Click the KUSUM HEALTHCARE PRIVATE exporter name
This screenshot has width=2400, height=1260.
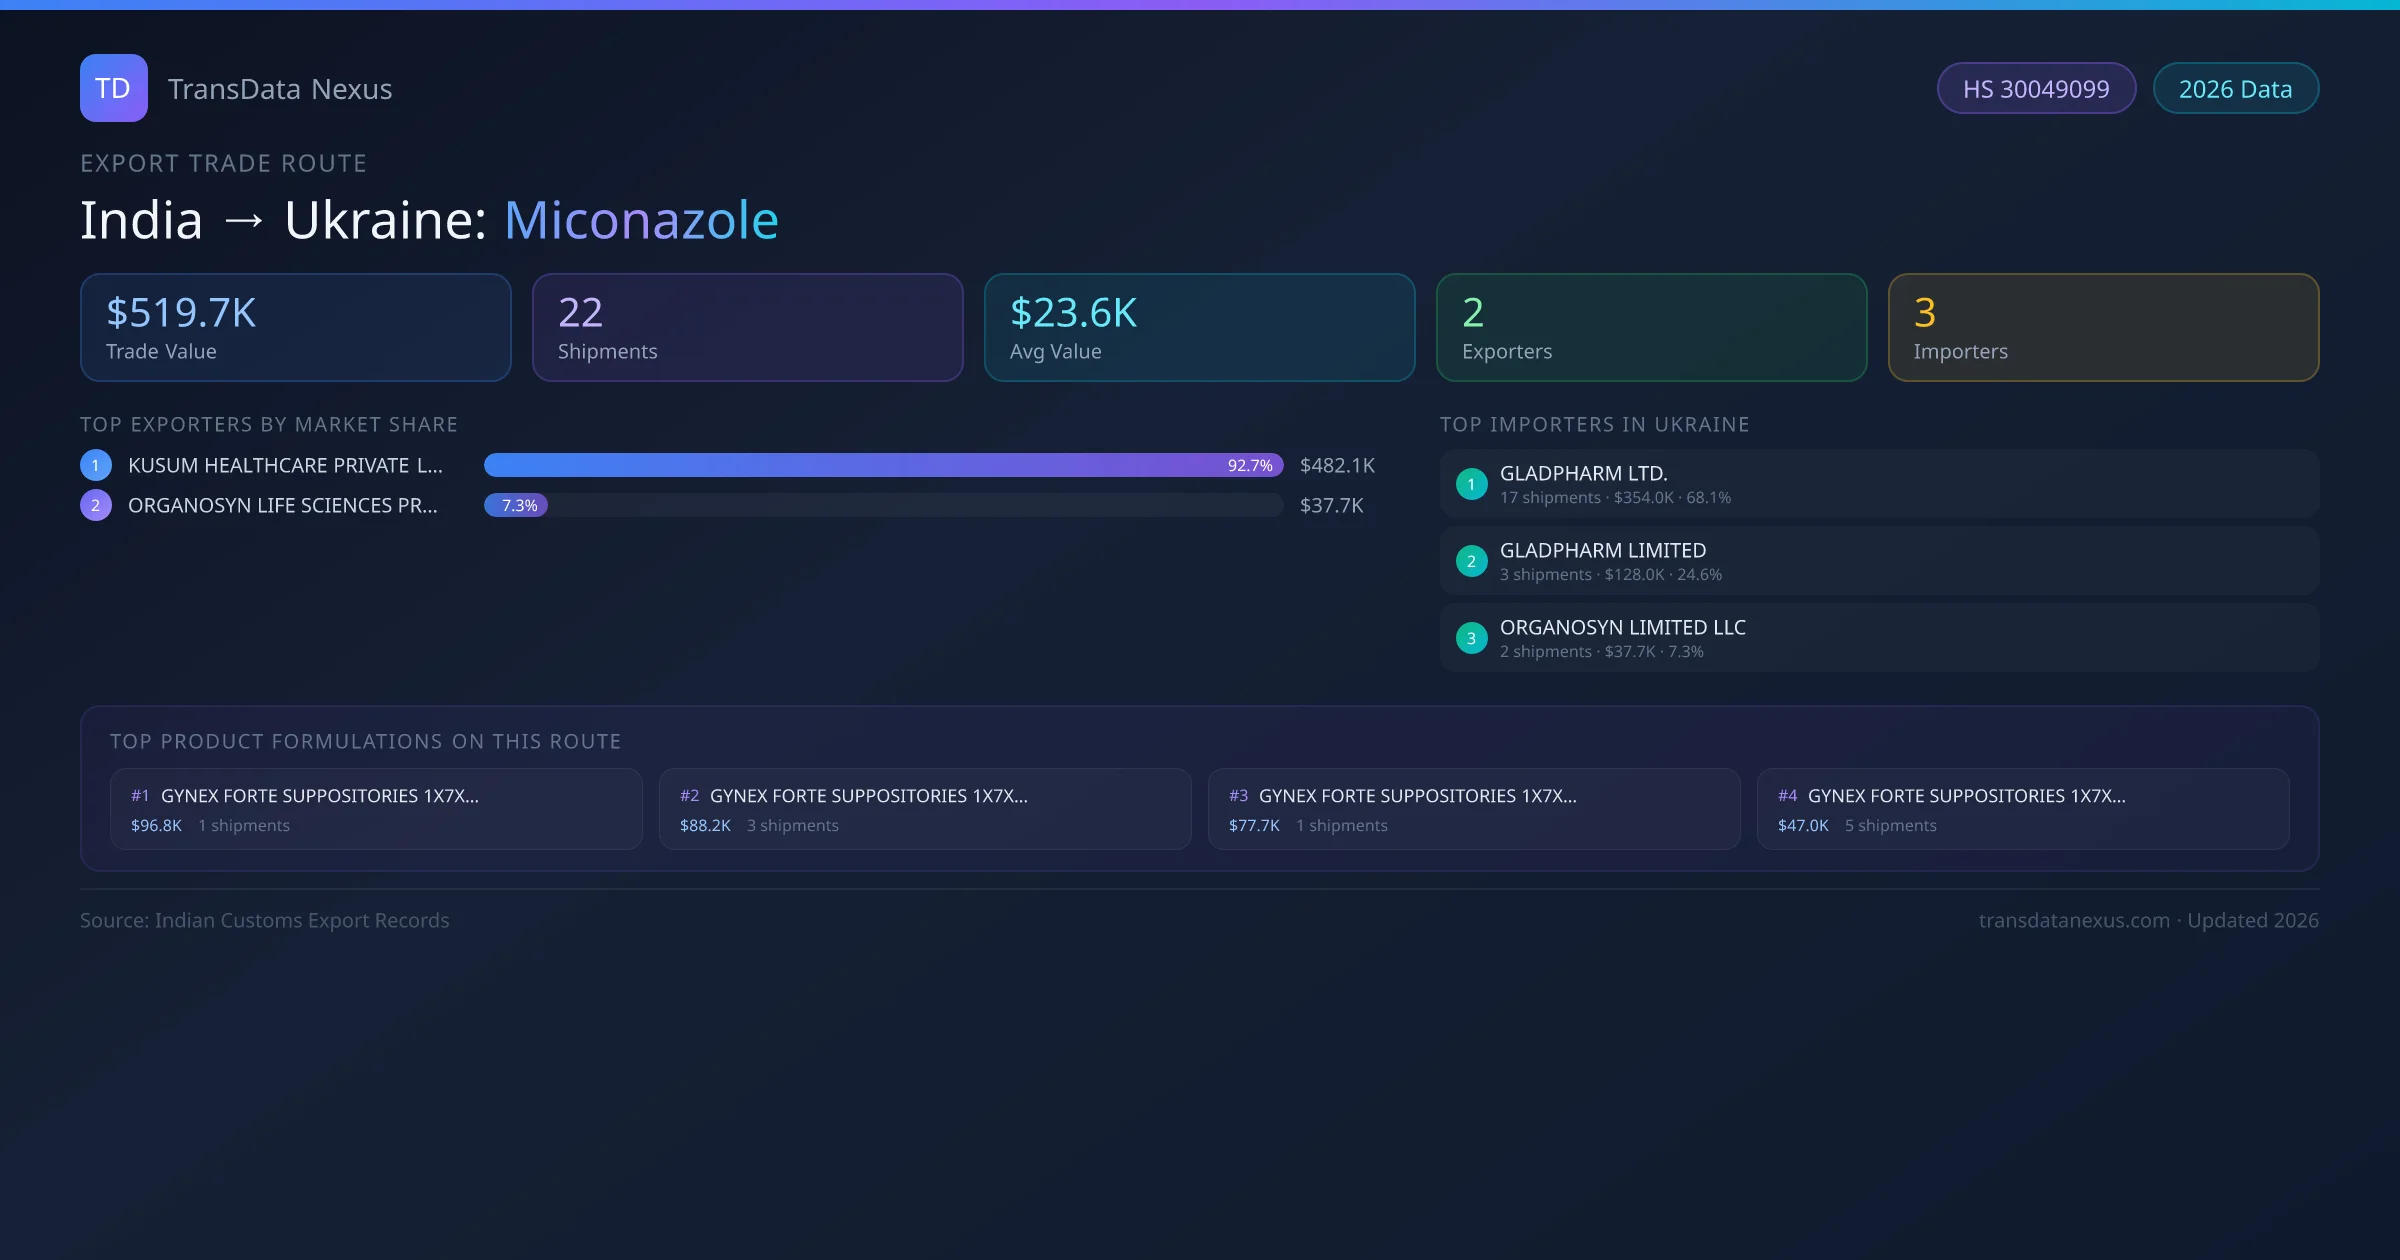pos(285,465)
